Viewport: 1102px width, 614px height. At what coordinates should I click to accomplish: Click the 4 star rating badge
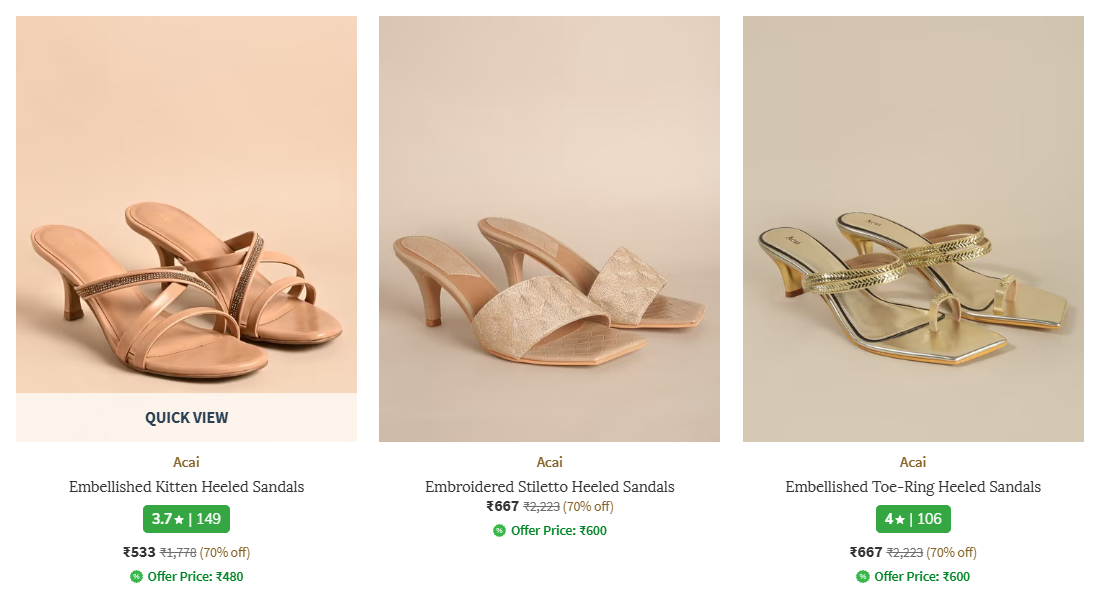[x=913, y=519]
